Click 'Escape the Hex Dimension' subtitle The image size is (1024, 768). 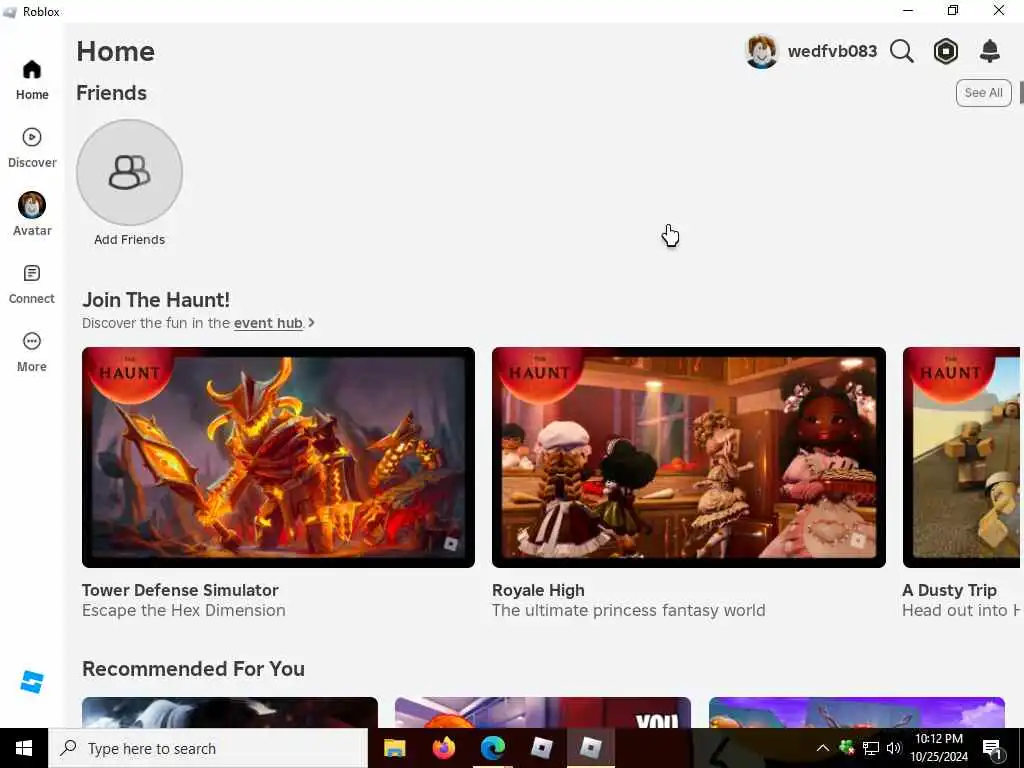pyautogui.click(x=184, y=611)
